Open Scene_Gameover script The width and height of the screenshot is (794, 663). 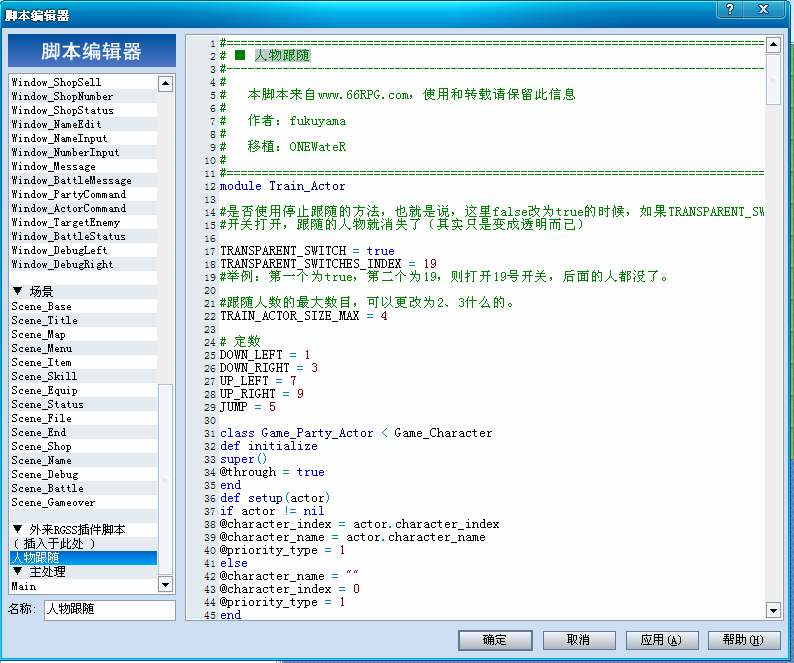pos(84,502)
